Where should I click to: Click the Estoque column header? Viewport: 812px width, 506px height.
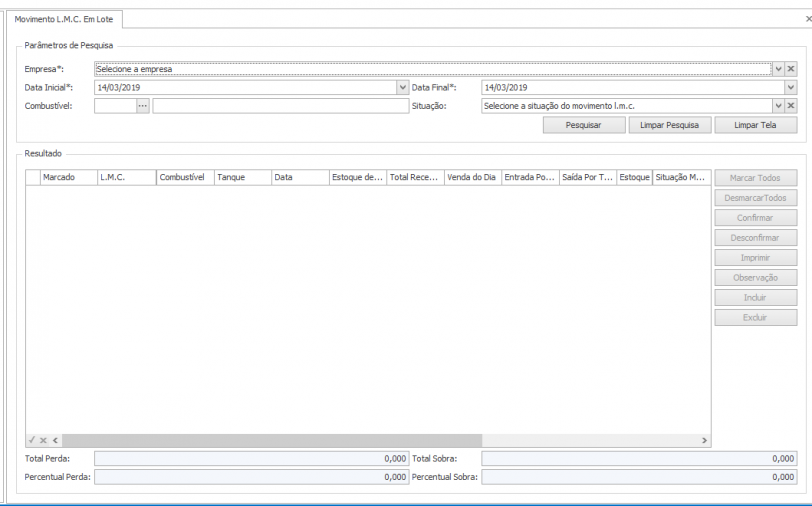click(634, 177)
